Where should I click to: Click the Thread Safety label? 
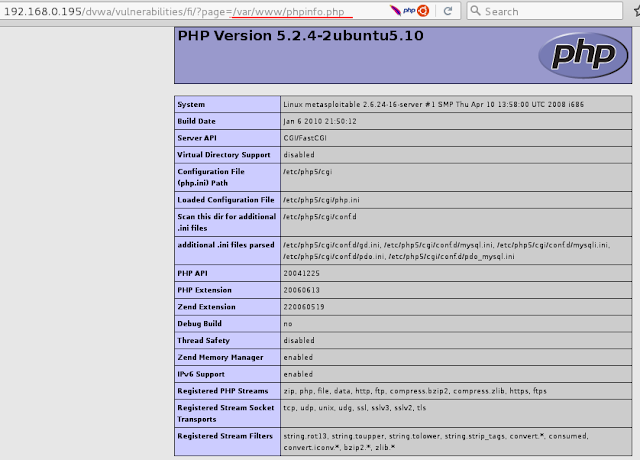click(203, 340)
